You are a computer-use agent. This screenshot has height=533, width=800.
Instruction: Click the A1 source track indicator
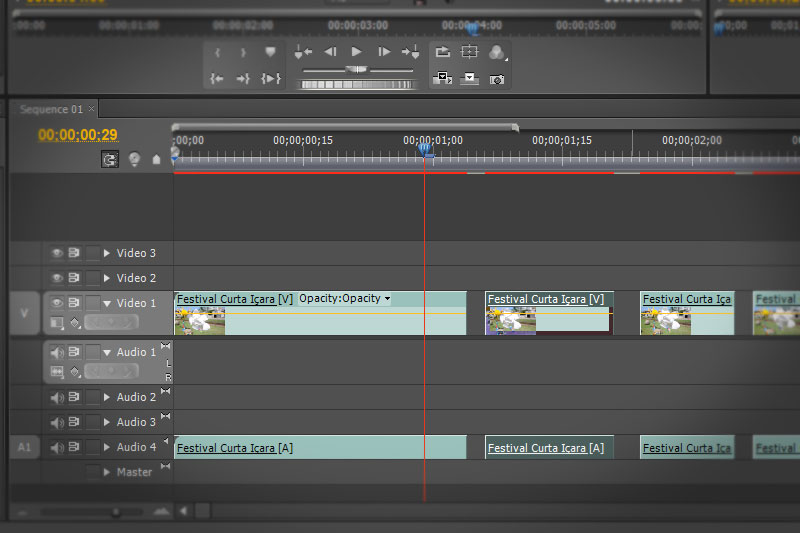pos(25,447)
